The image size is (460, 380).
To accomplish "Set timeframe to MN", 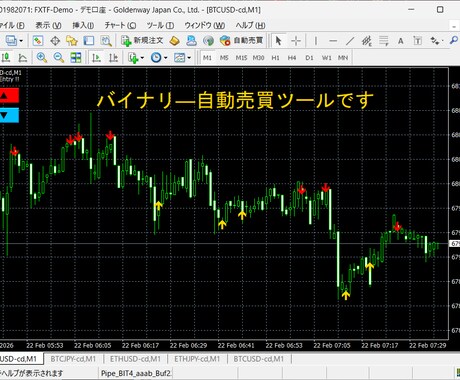I will [343, 58].
